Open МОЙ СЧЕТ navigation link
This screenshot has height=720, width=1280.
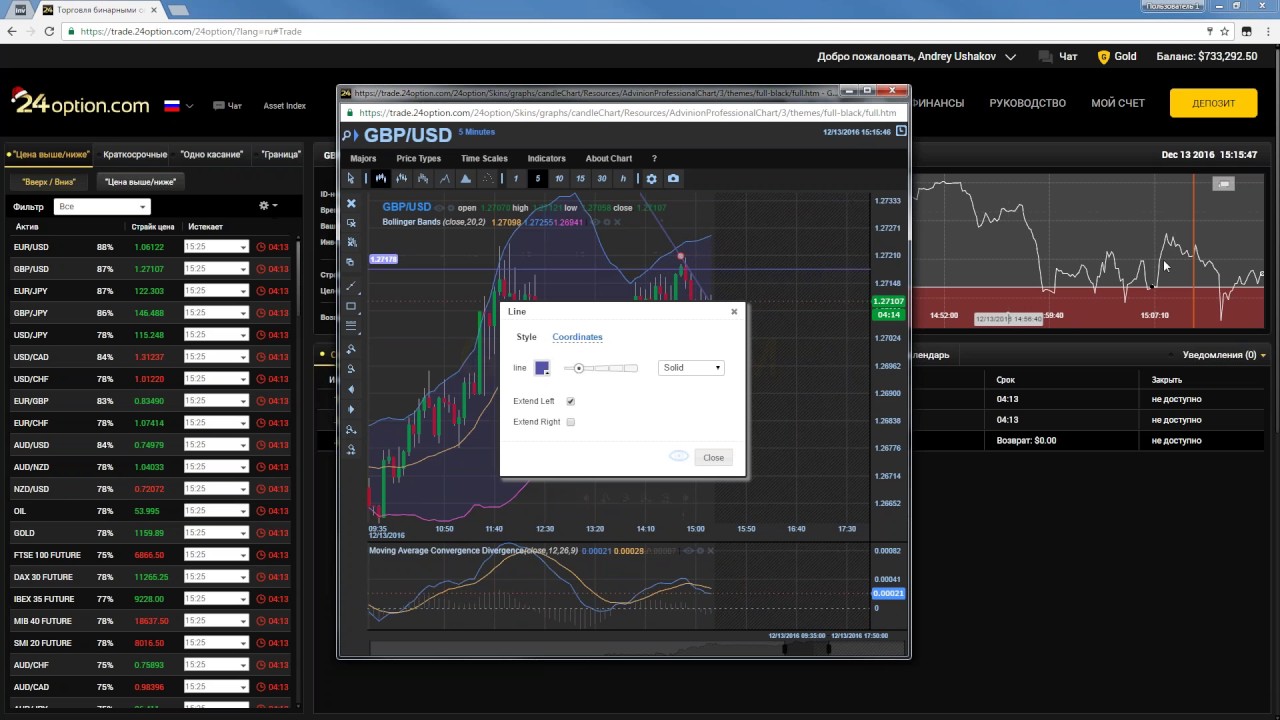(1118, 103)
